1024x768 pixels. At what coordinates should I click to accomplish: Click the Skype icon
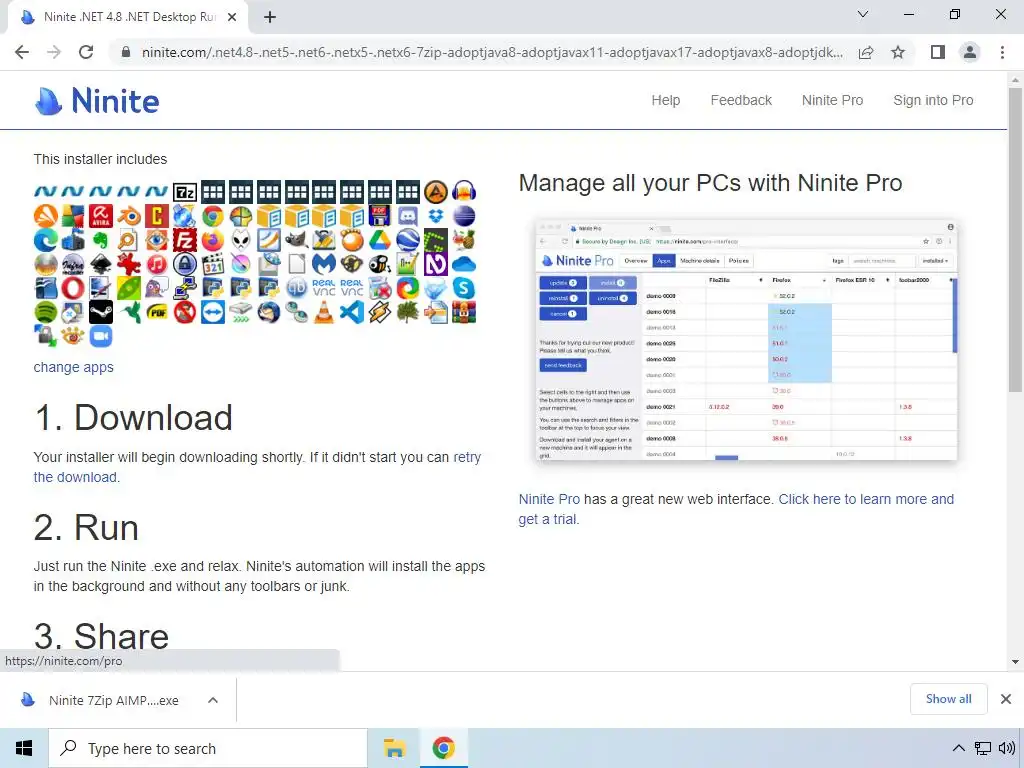point(464,289)
